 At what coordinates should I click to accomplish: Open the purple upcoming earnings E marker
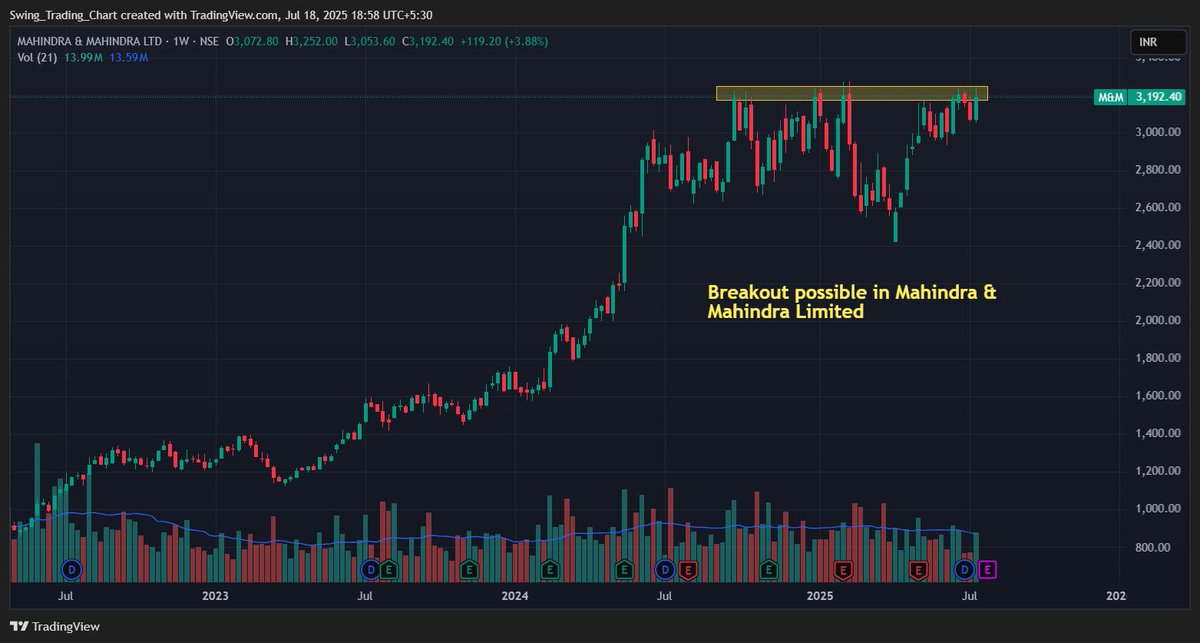click(988, 569)
